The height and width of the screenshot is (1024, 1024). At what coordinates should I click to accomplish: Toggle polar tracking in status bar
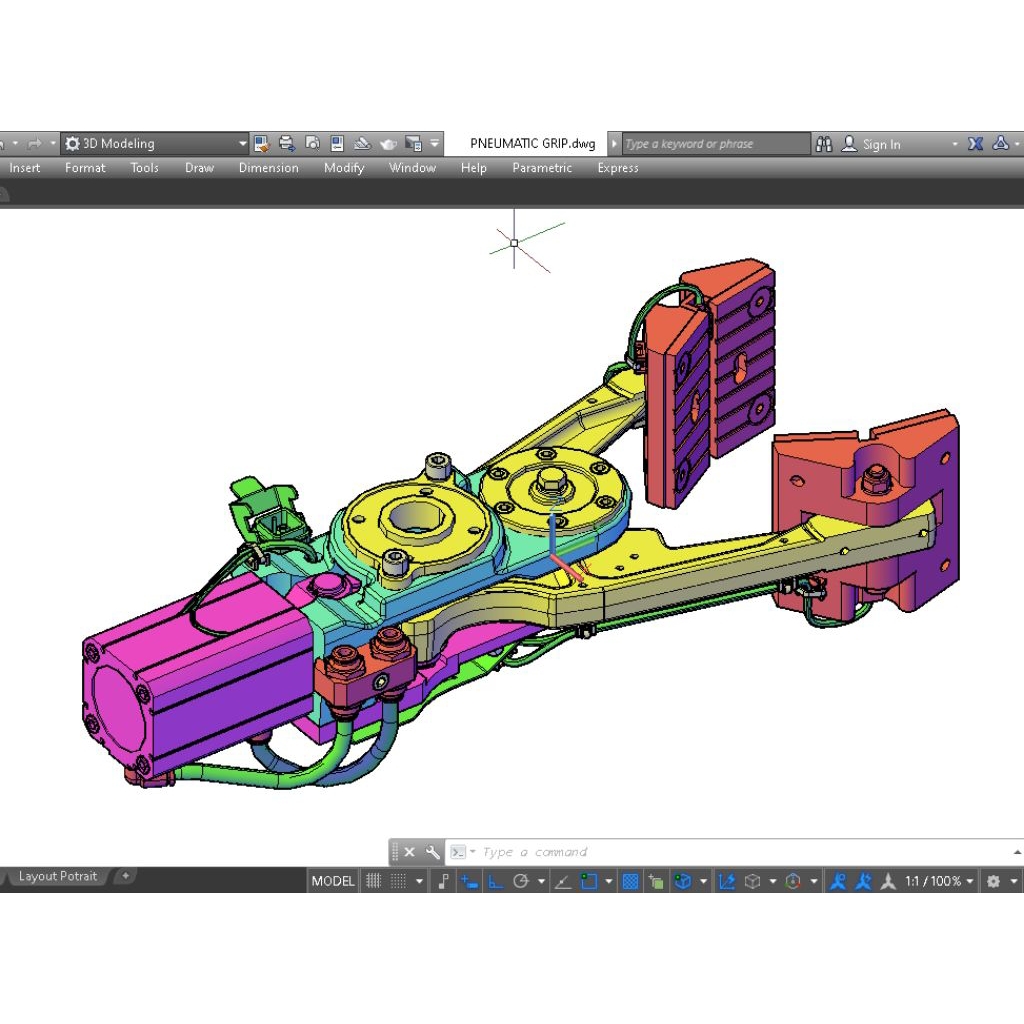click(x=520, y=881)
